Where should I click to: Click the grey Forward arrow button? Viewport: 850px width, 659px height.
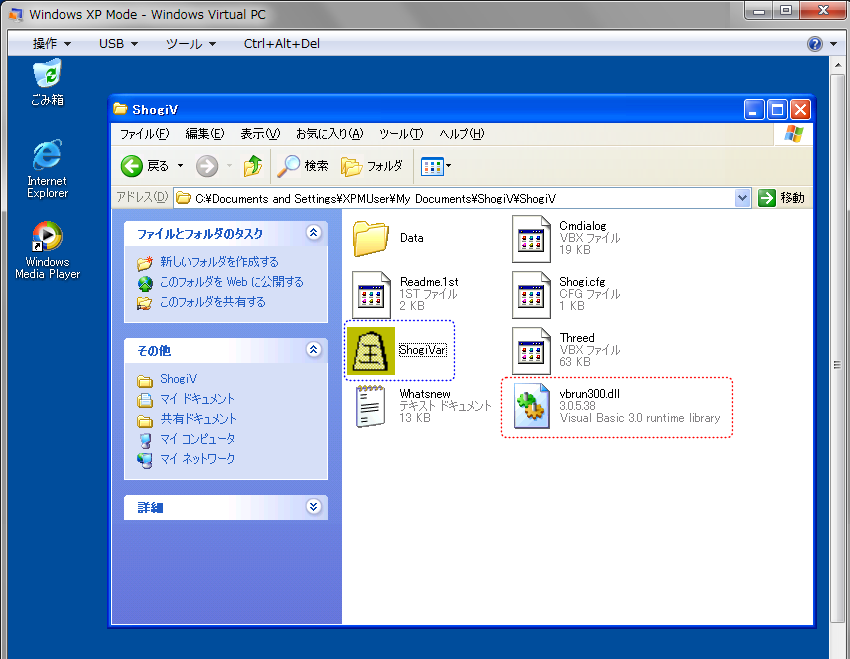point(207,166)
